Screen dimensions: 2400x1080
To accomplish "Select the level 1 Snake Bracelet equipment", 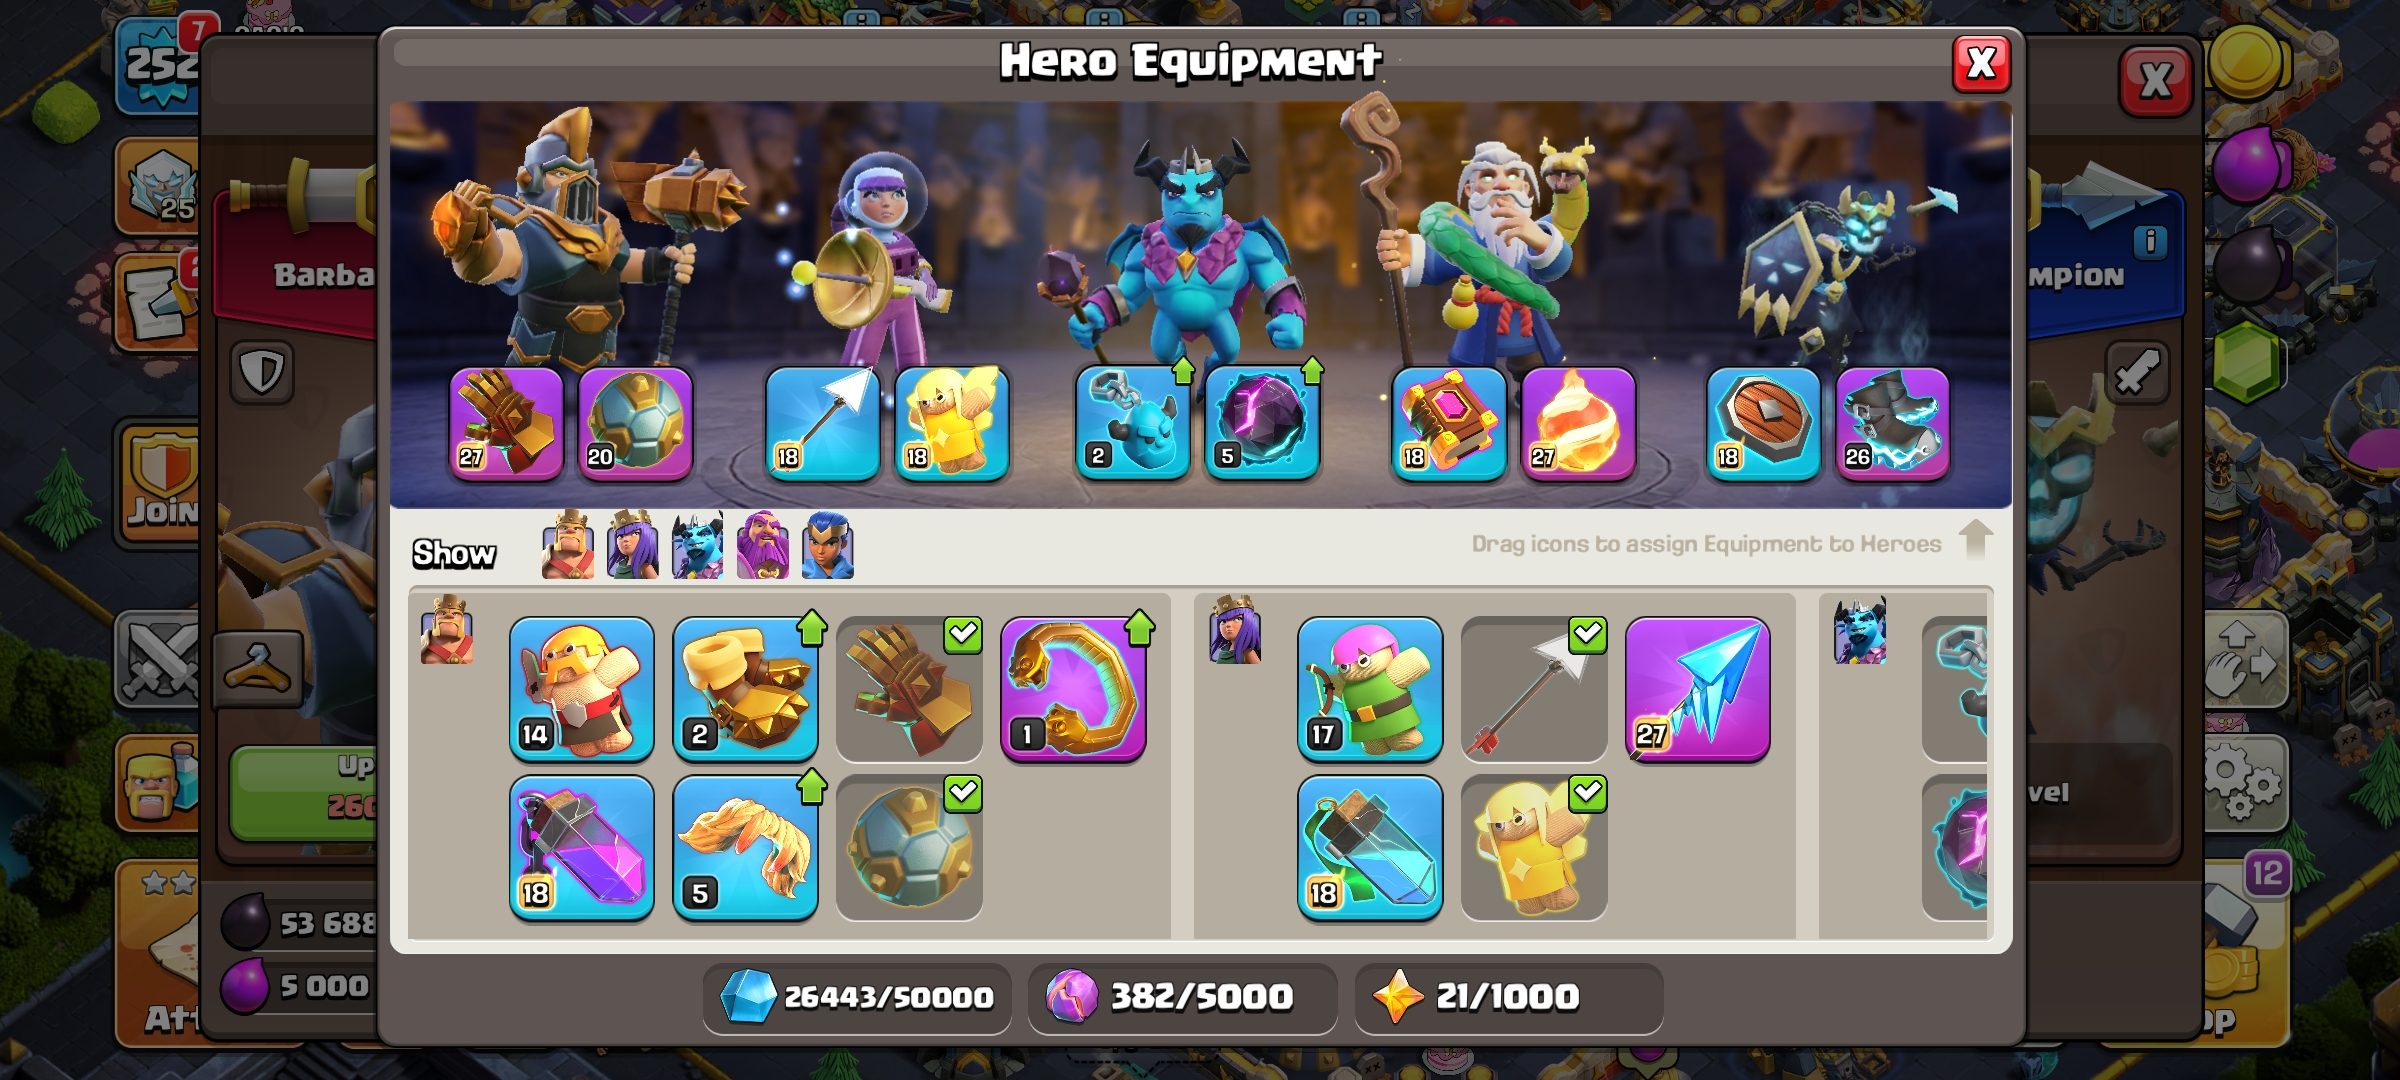I will (1074, 688).
